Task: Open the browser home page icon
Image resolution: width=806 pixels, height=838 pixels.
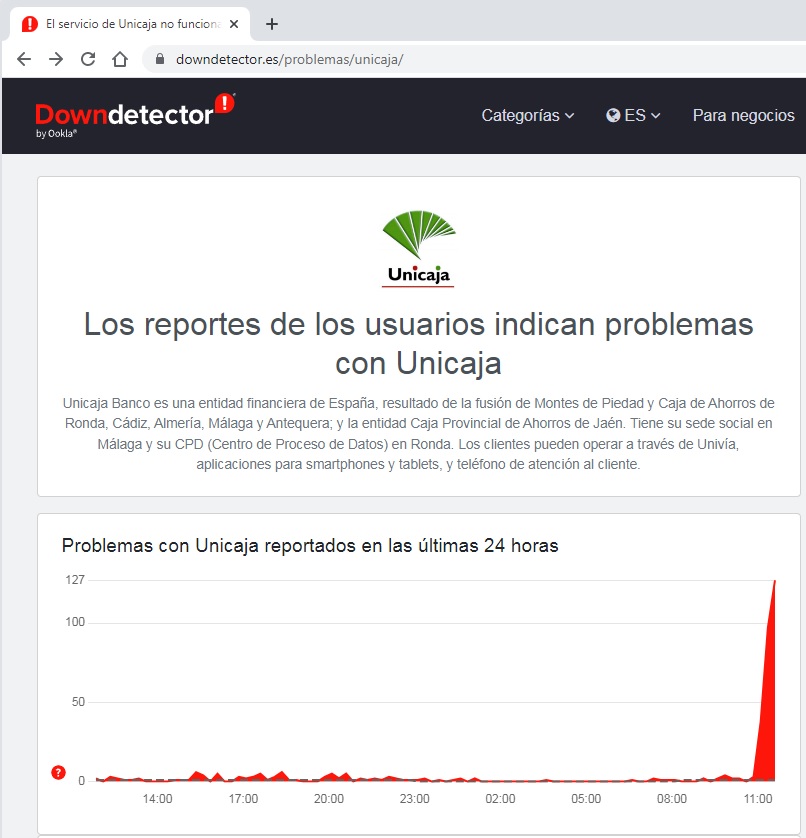Action: (x=120, y=59)
